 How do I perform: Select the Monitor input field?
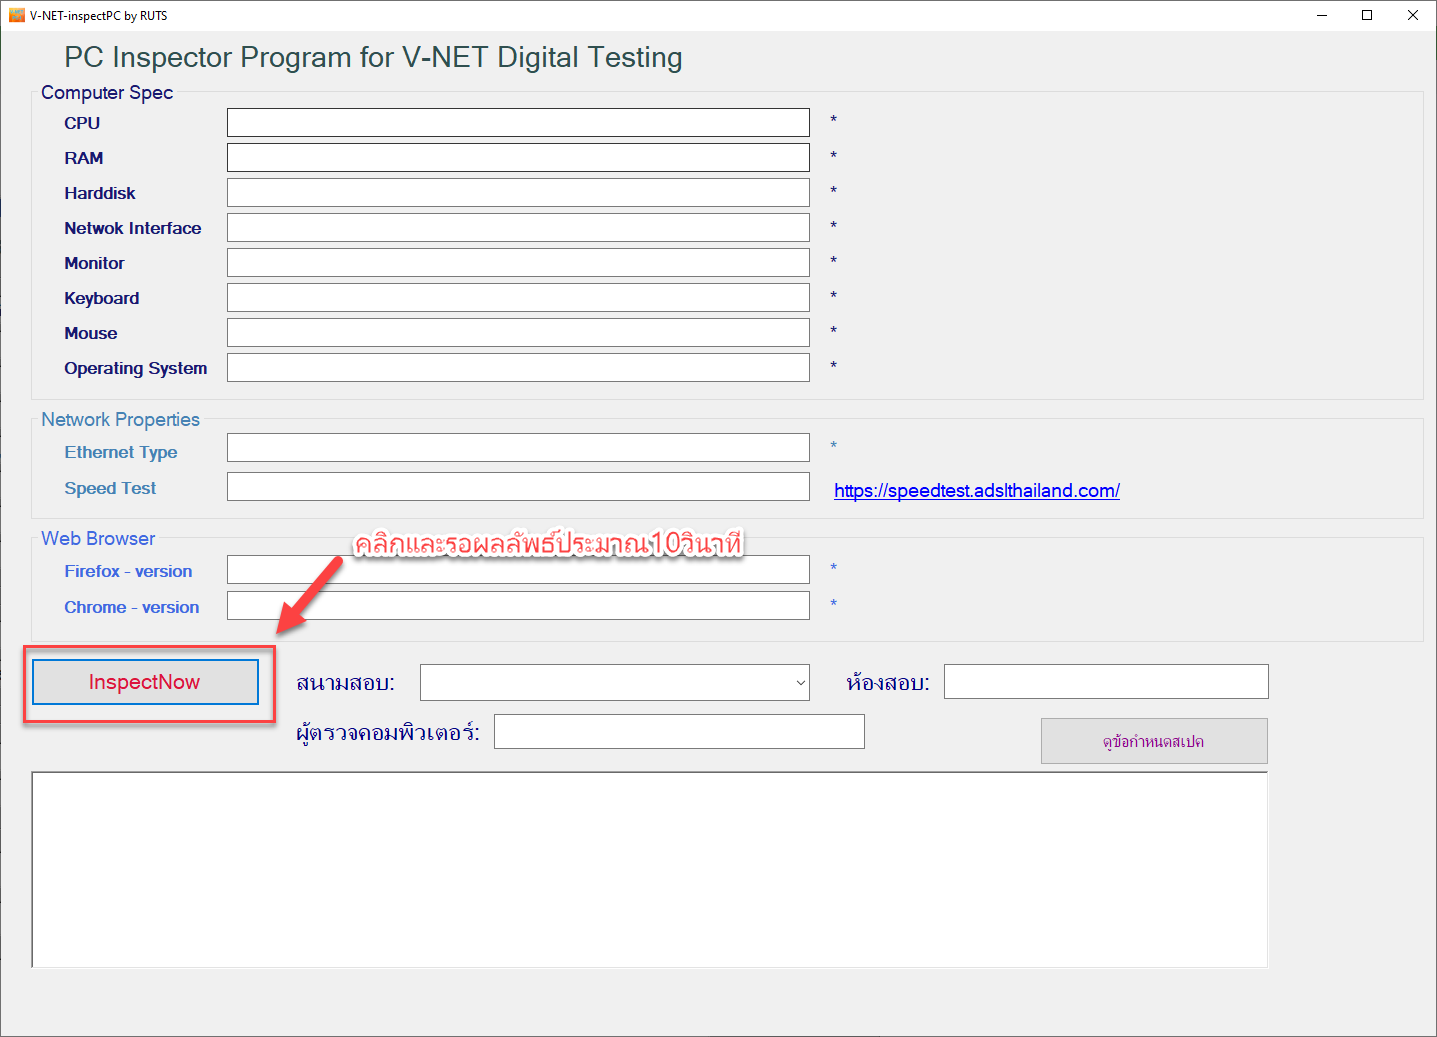click(x=517, y=261)
